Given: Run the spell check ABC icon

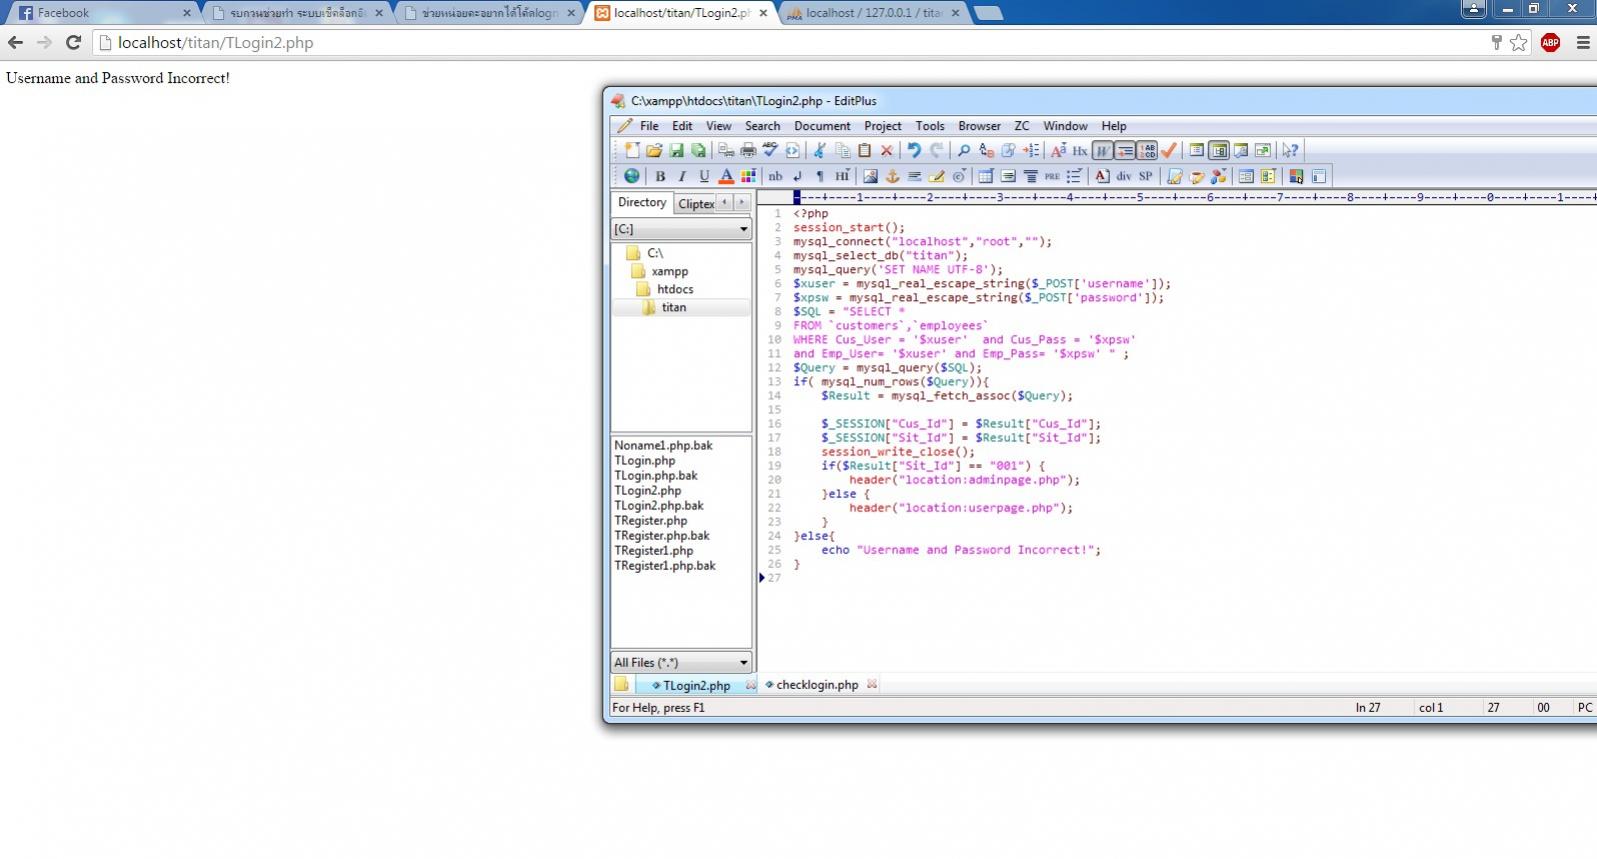Looking at the screenshot, I should tap(770, 150).
